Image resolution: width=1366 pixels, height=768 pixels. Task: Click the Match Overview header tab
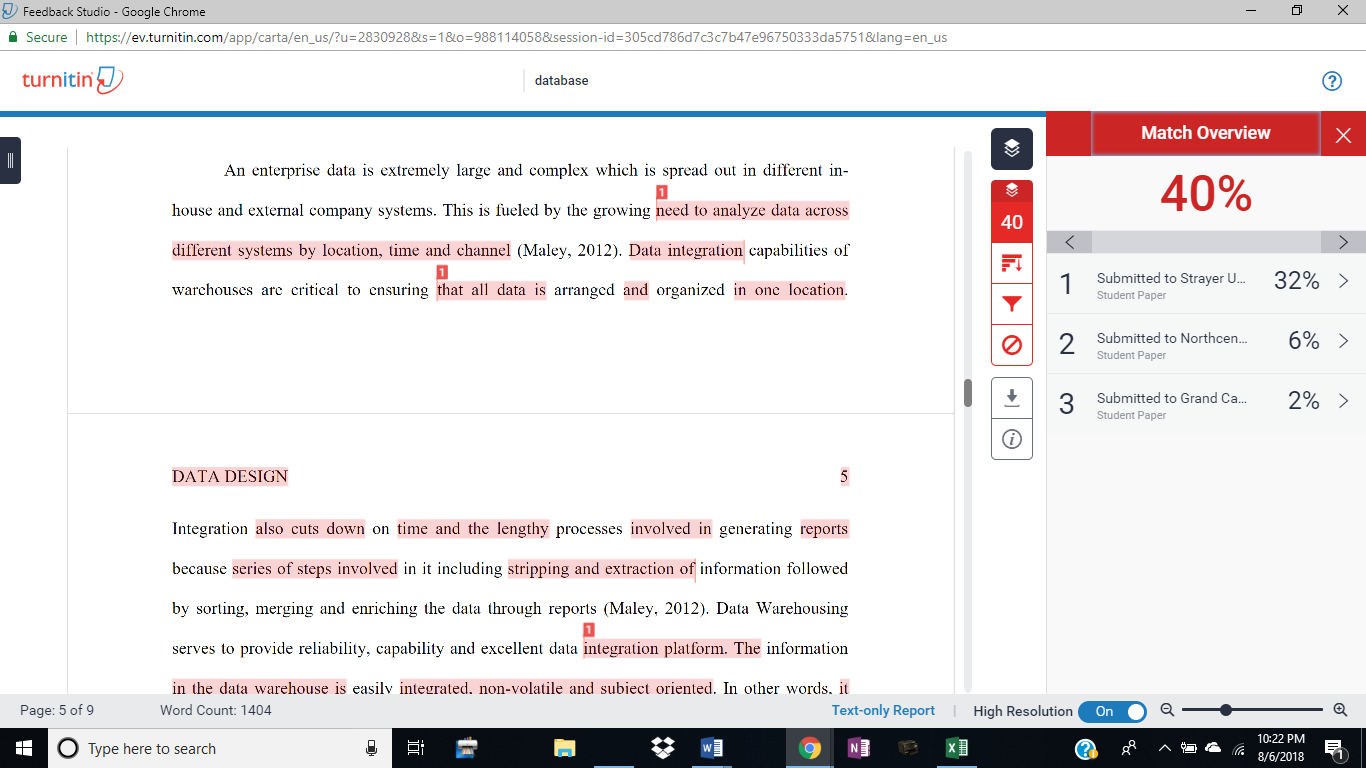pos(1205,133)
